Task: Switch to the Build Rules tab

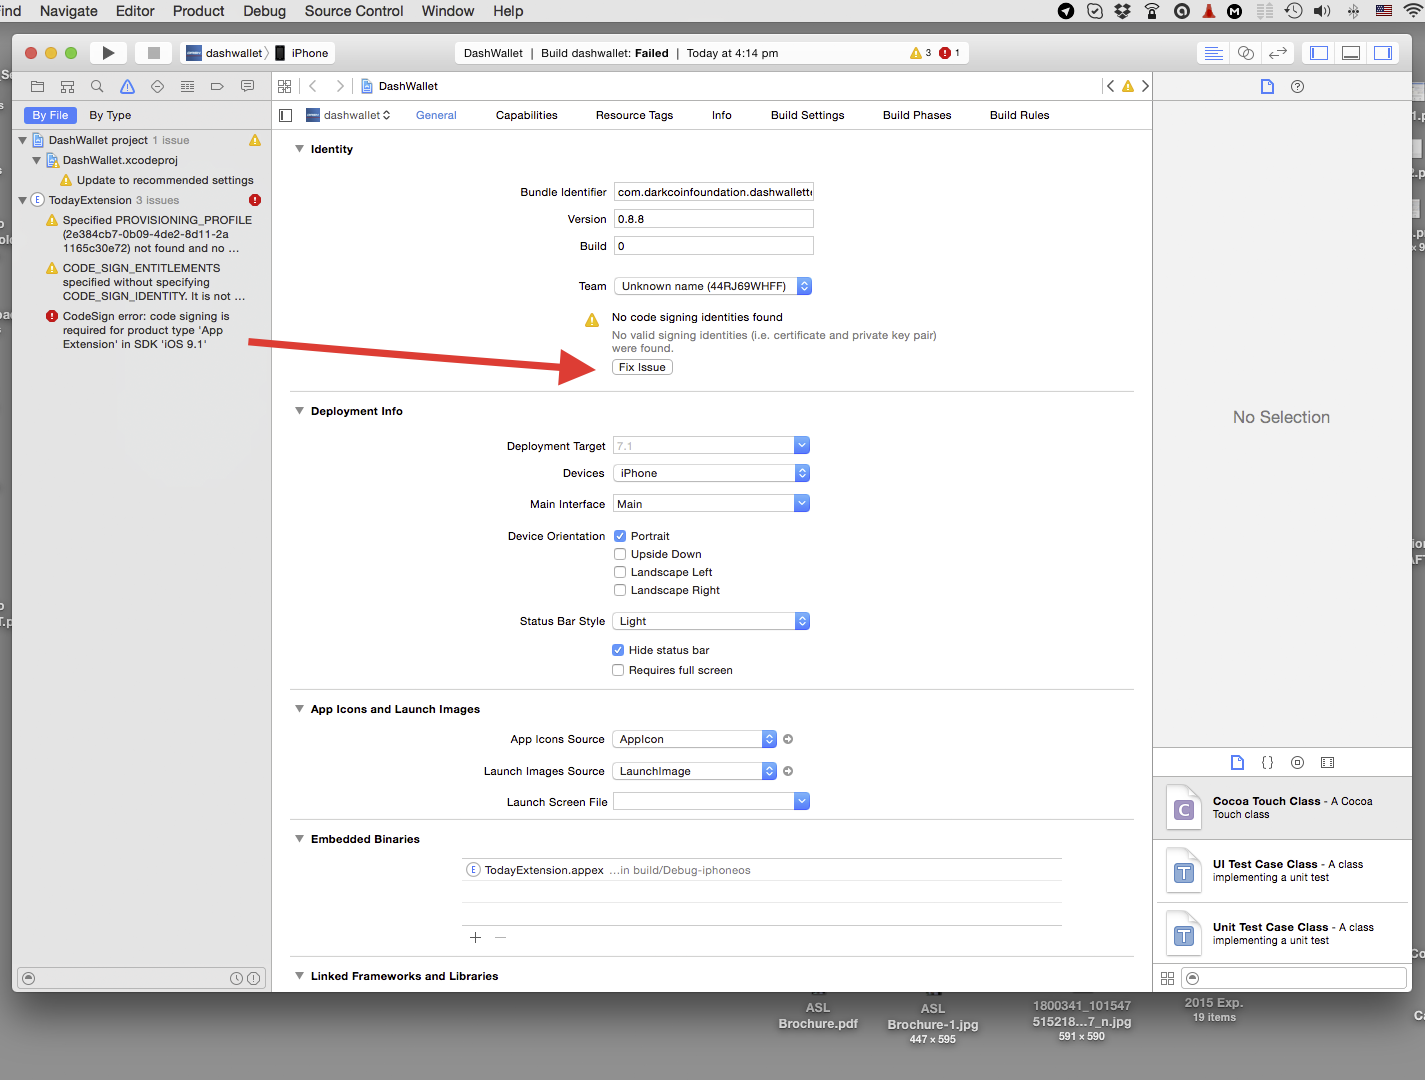Action: click(x=1020, y=115)
